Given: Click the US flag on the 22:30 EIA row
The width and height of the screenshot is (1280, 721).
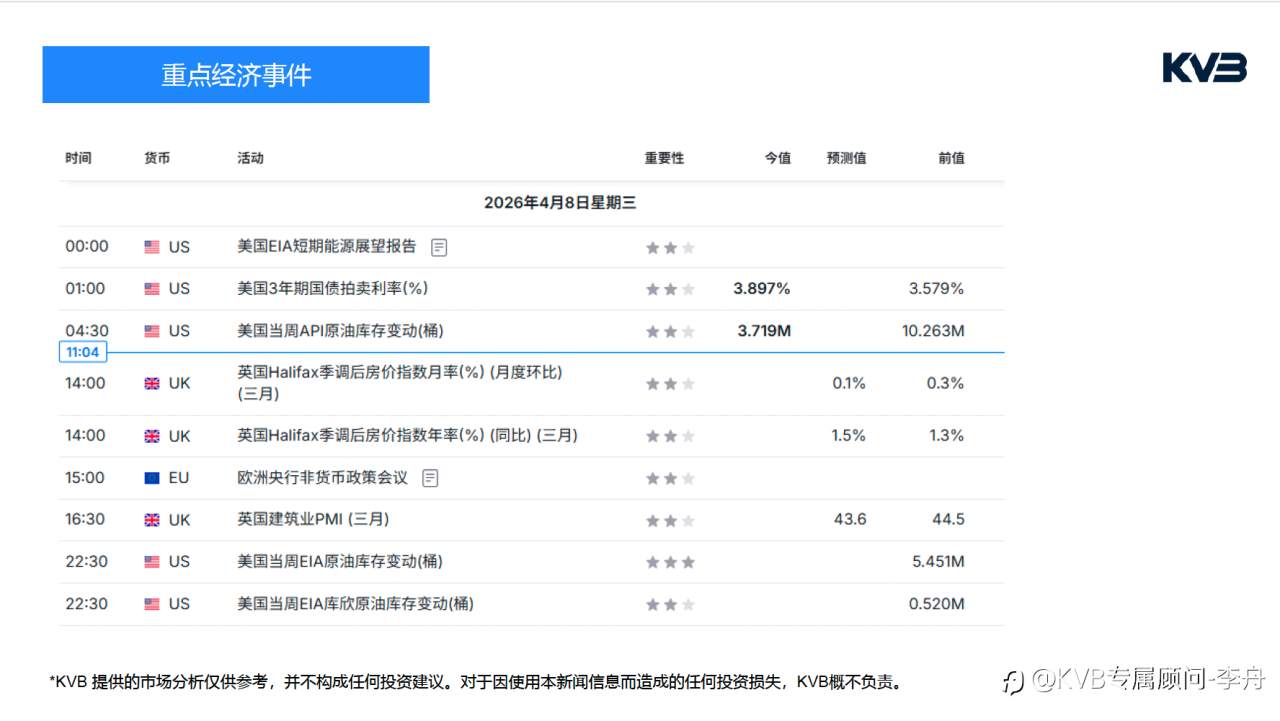Looking at the screenshot, I should (152, 561).
